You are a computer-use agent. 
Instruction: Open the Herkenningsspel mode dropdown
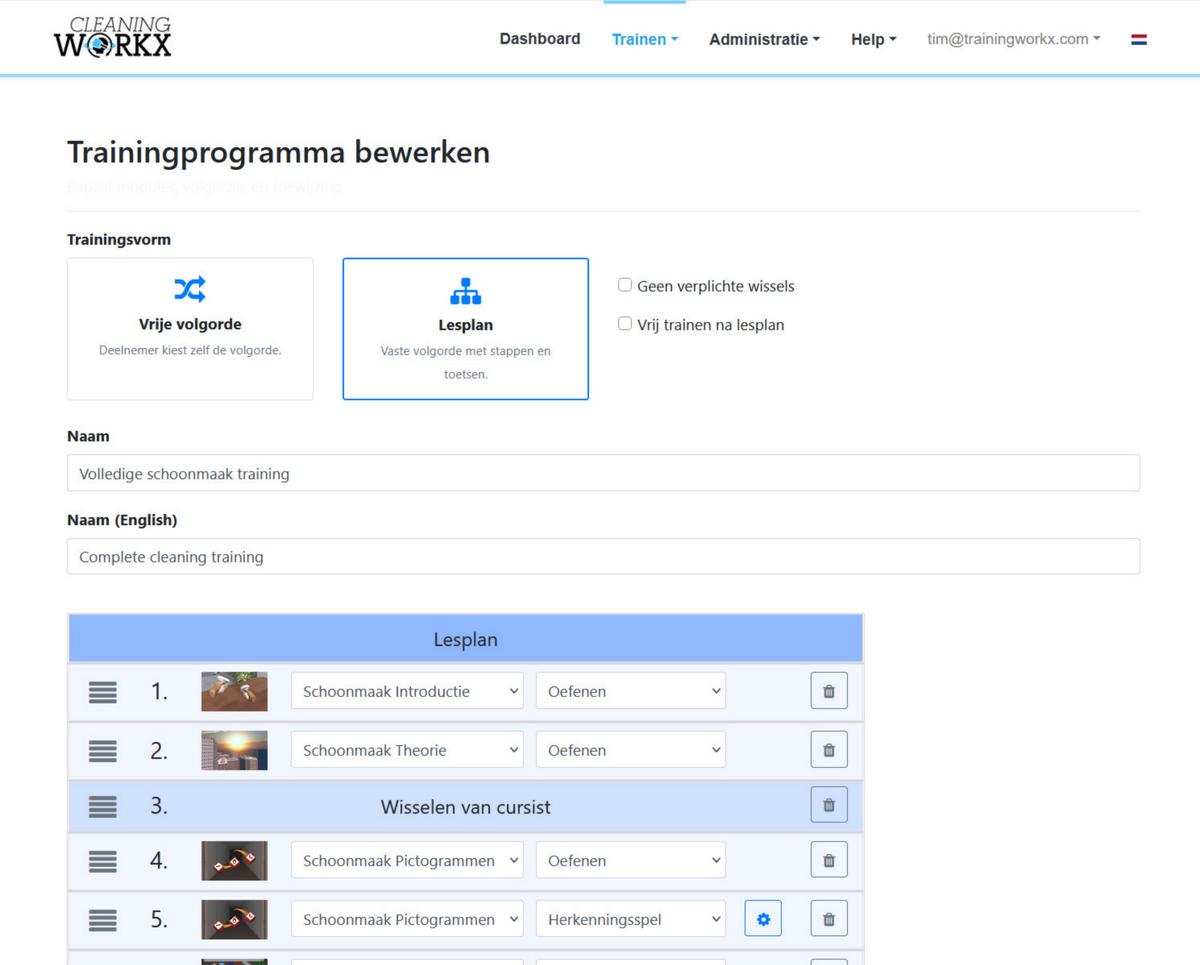[x=631, y=919]
